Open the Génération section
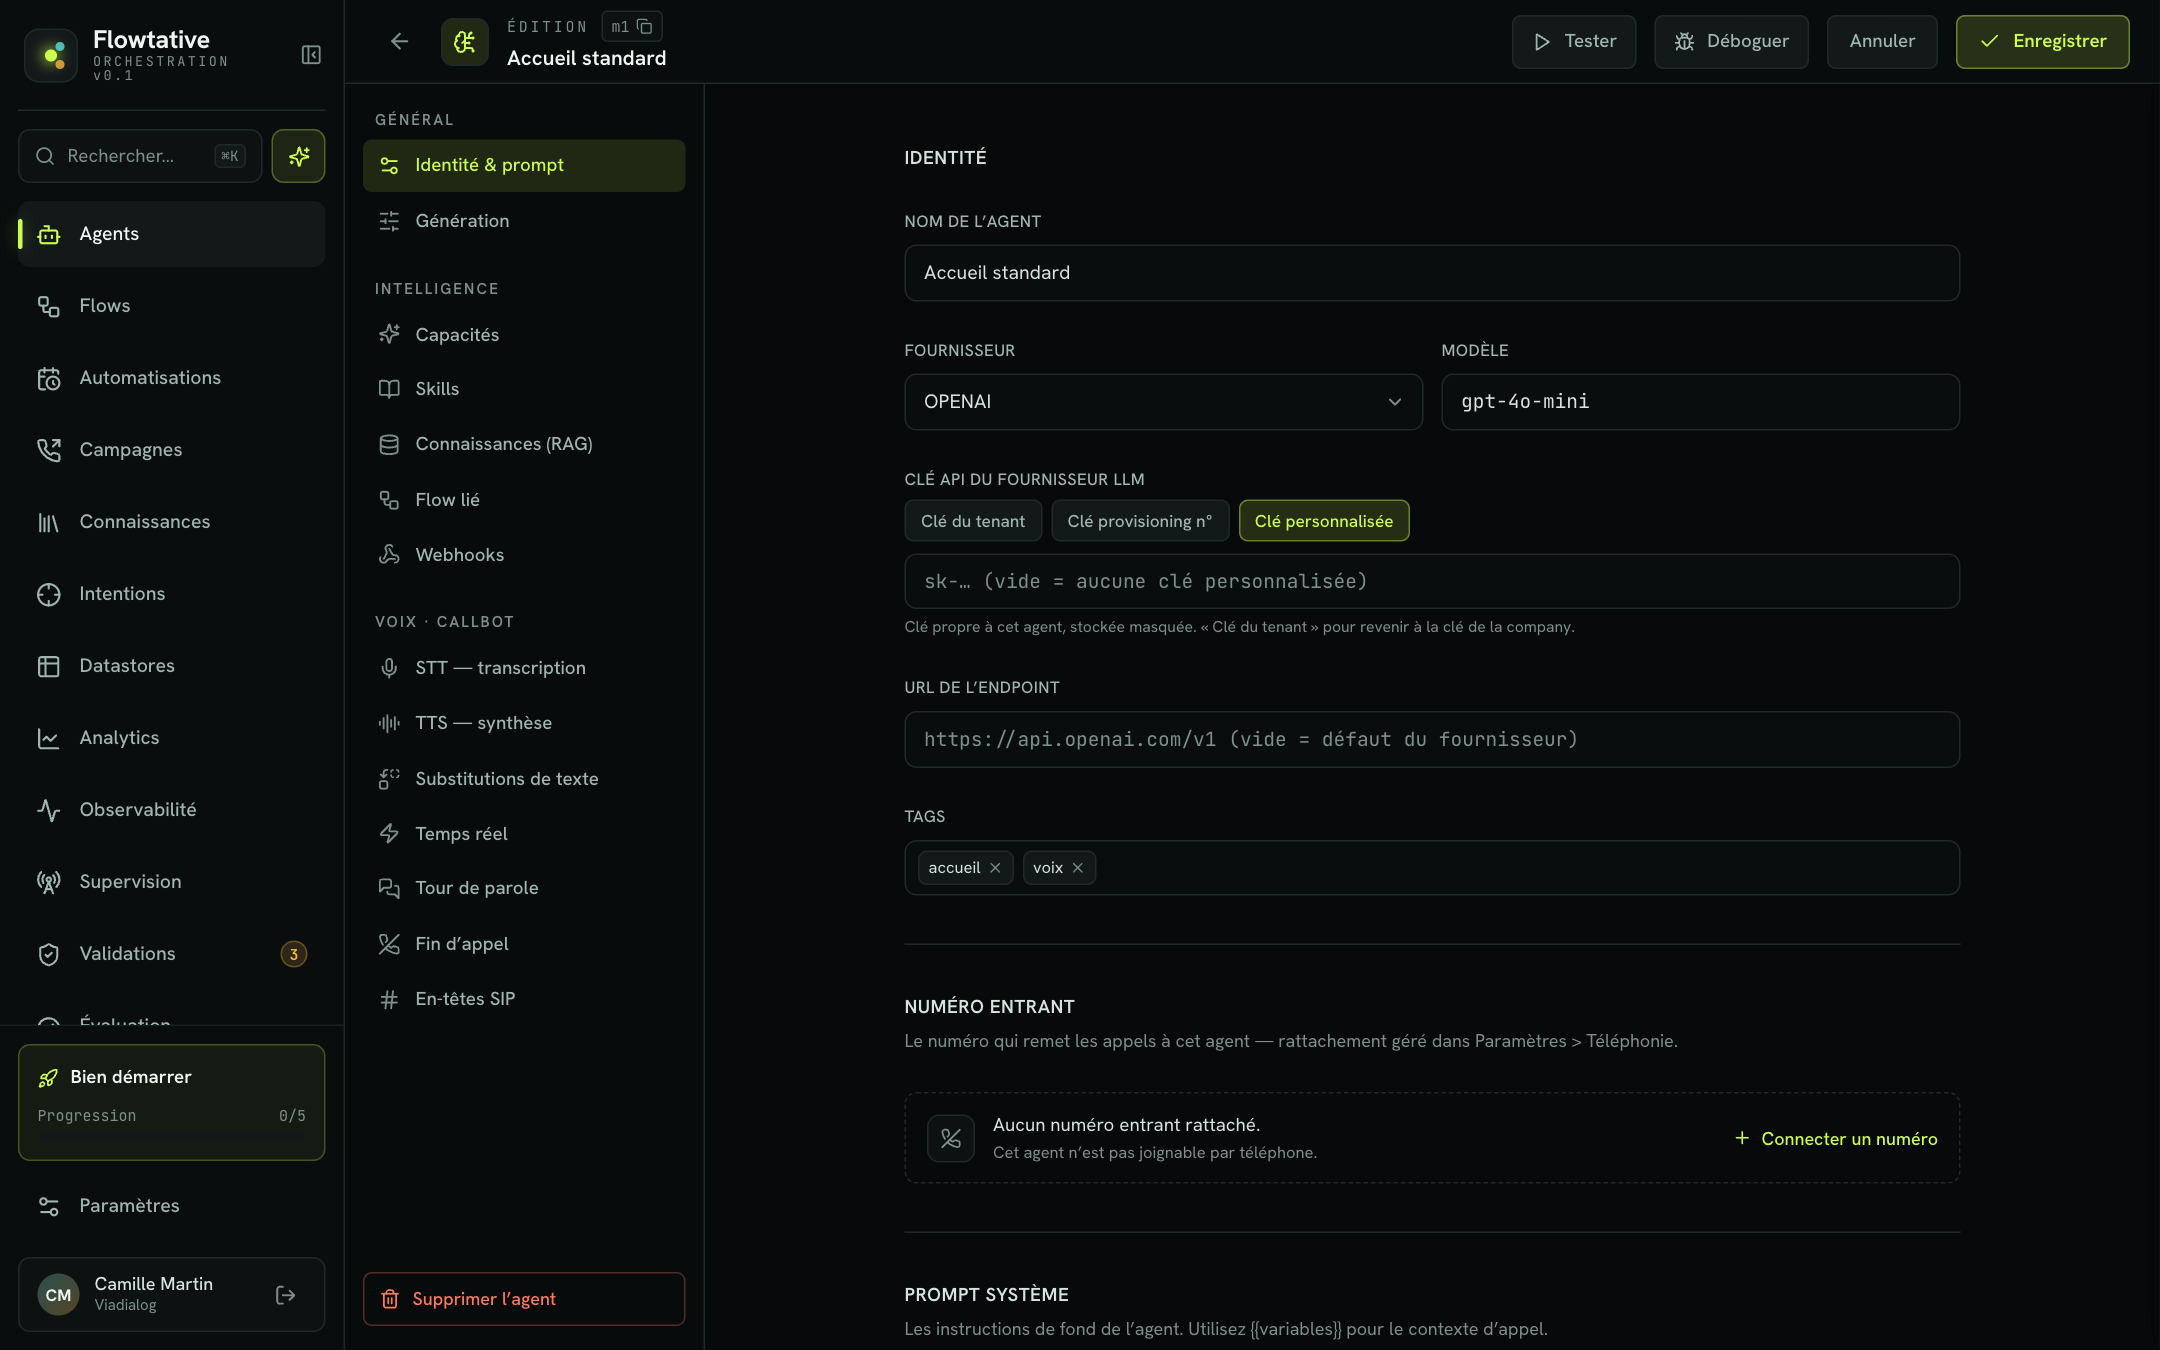Screen dimensions: 2160x1350 tap(524, 221)
